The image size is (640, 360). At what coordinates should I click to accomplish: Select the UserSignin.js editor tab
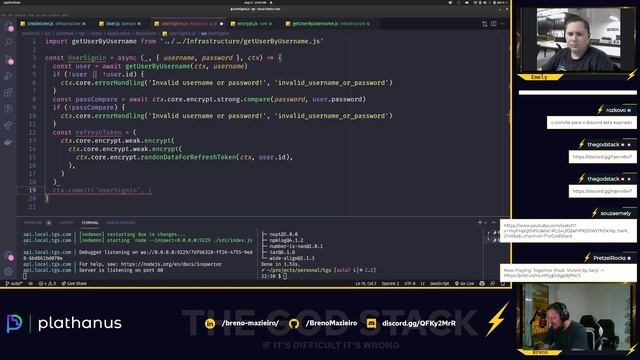pos(189,24)
